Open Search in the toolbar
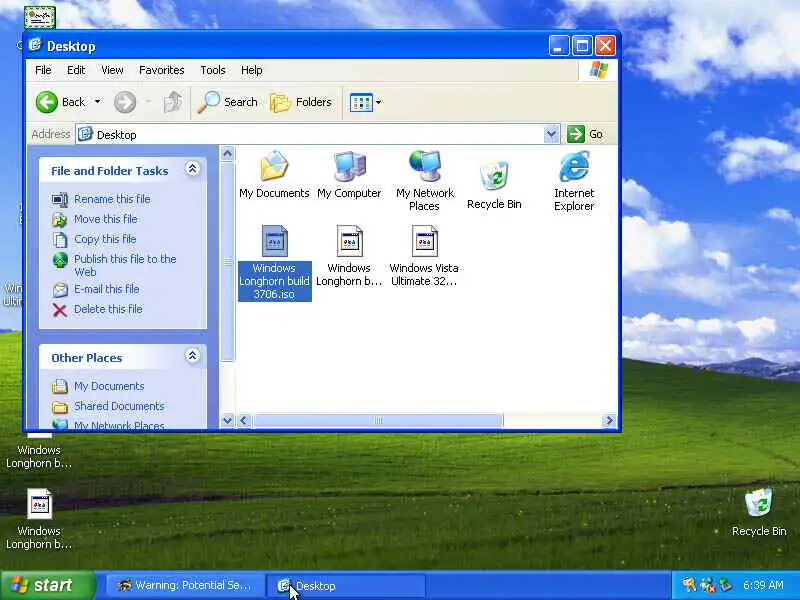Image resolution: width=800 pixels, height=600 pixels. 228,102
